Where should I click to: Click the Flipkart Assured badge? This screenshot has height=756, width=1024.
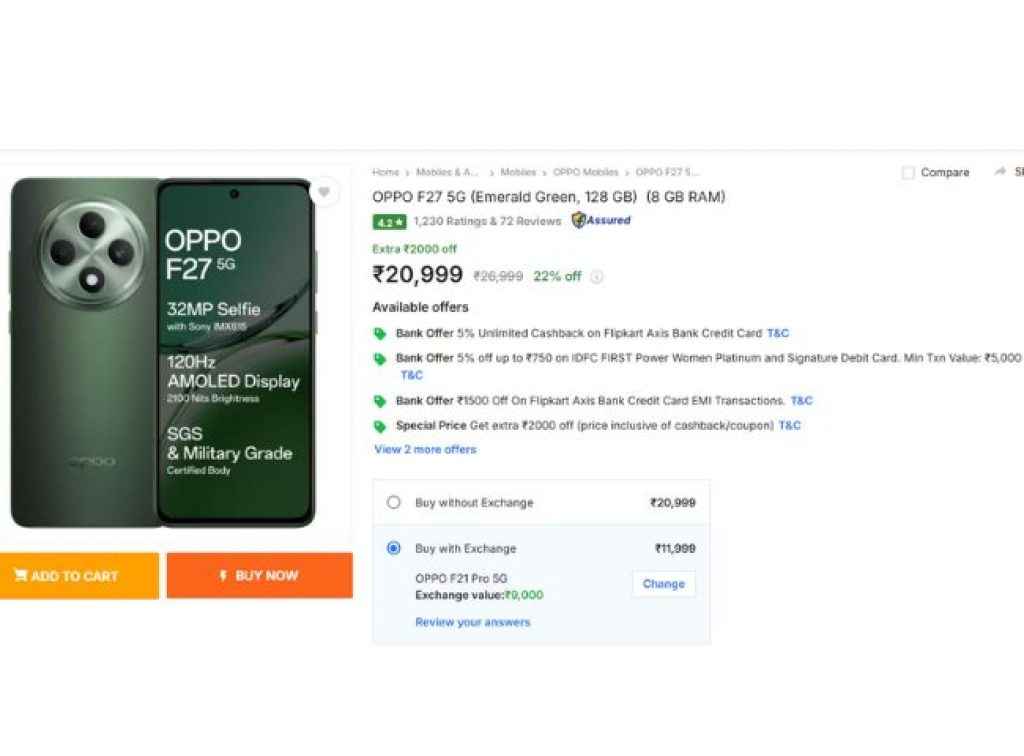(x=601, y=220)
